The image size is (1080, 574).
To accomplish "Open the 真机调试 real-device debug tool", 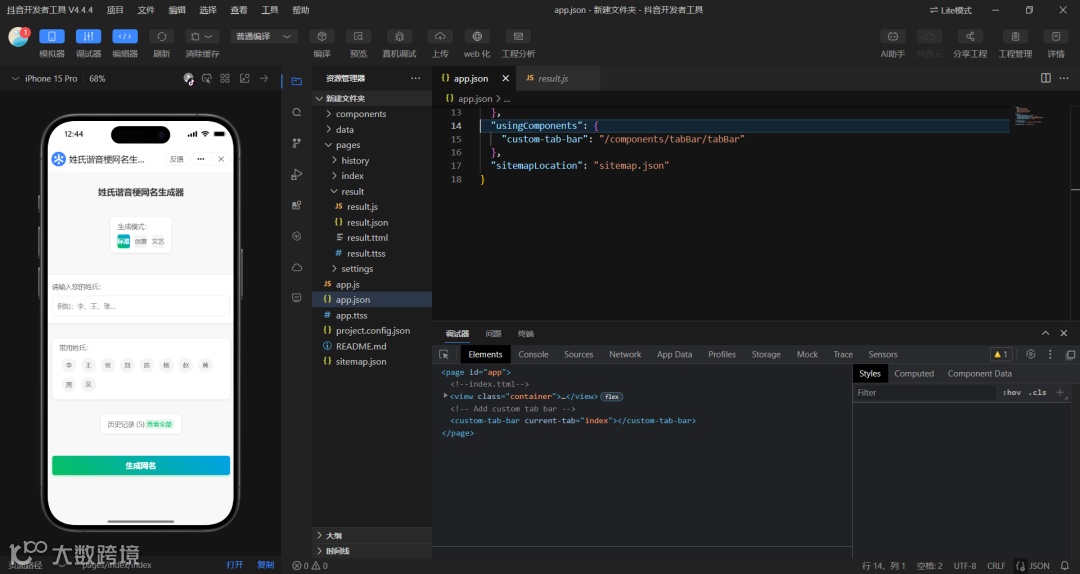I will (399, 37).
